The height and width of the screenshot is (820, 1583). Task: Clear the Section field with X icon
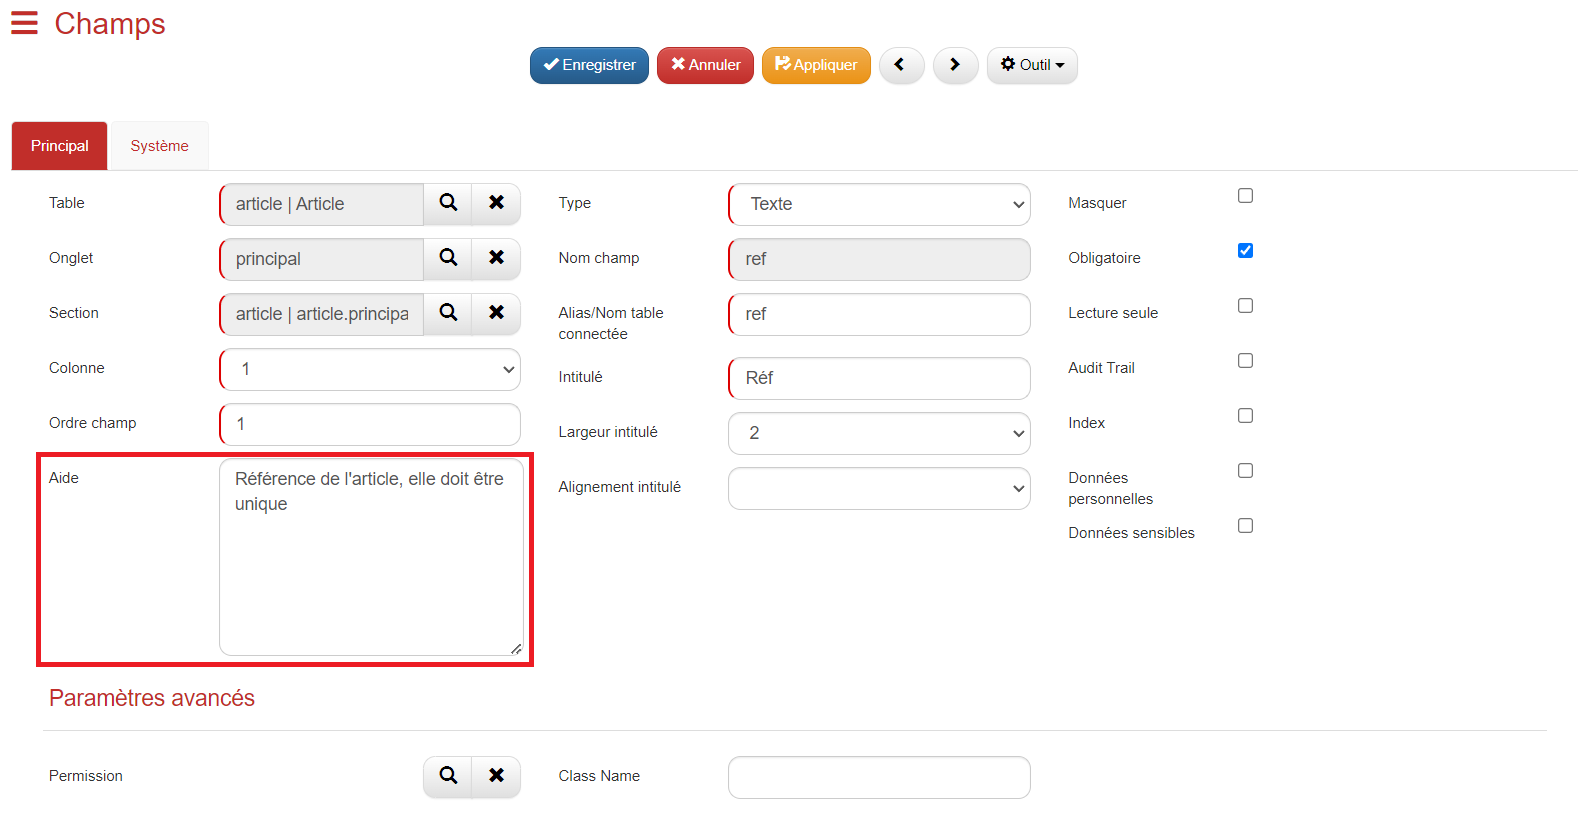point(496,313)
